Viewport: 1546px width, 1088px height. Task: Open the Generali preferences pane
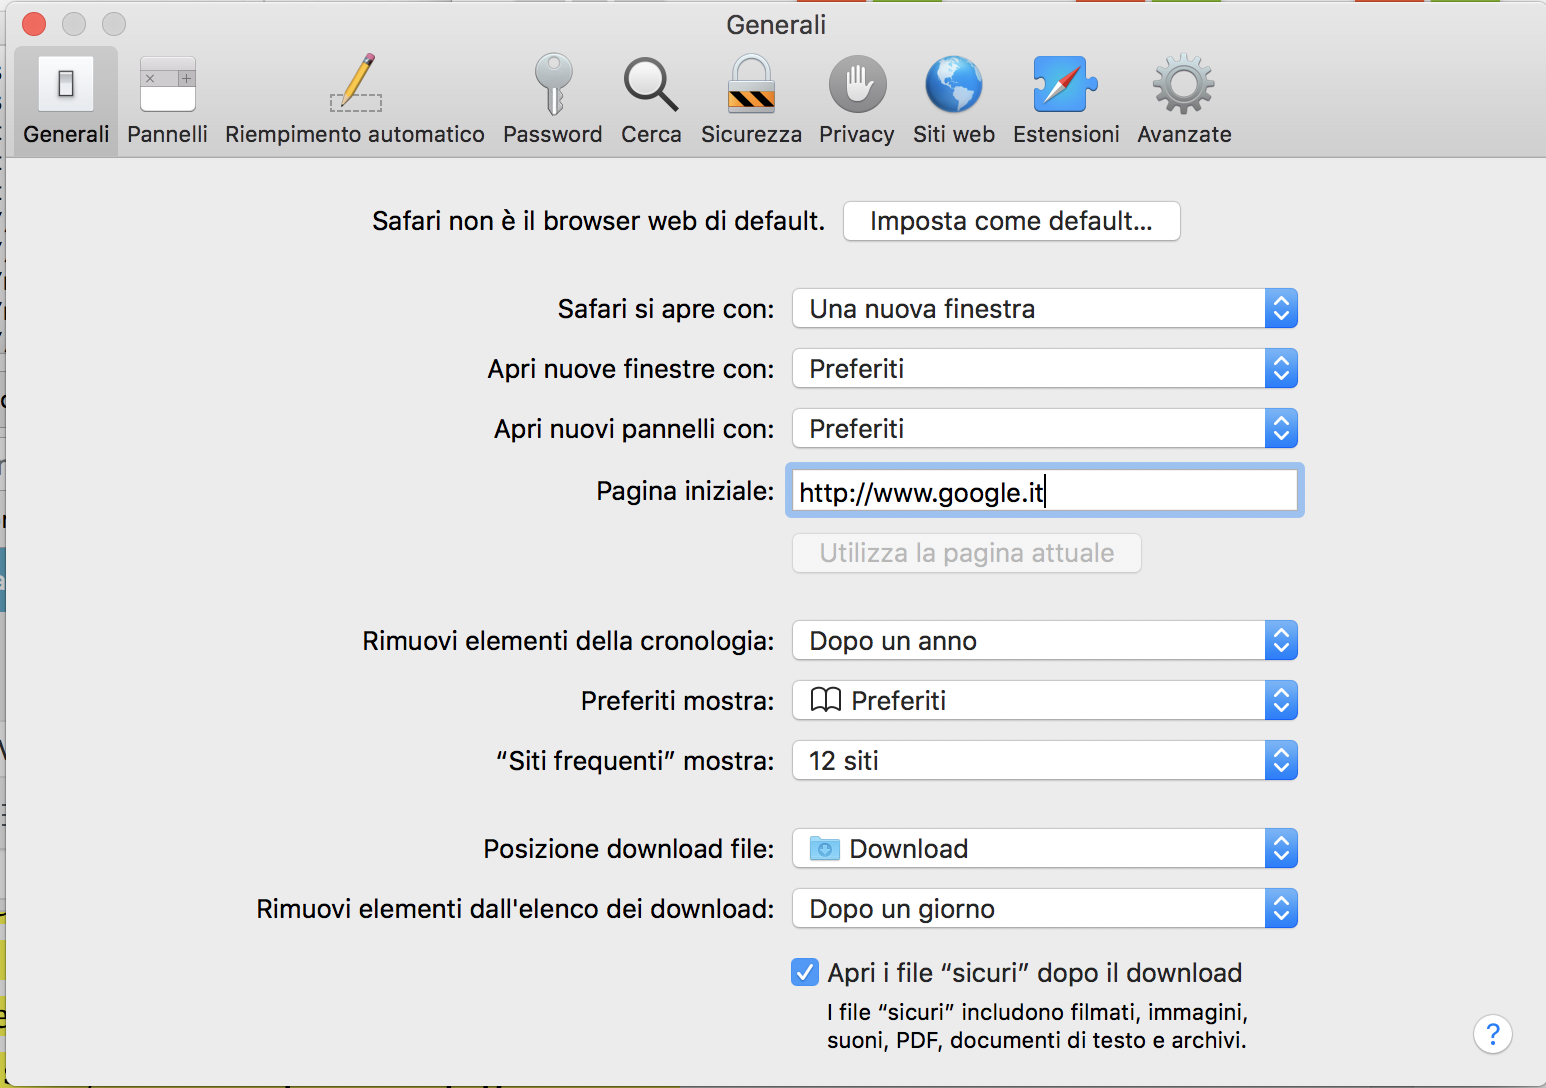tap(66, 100)
